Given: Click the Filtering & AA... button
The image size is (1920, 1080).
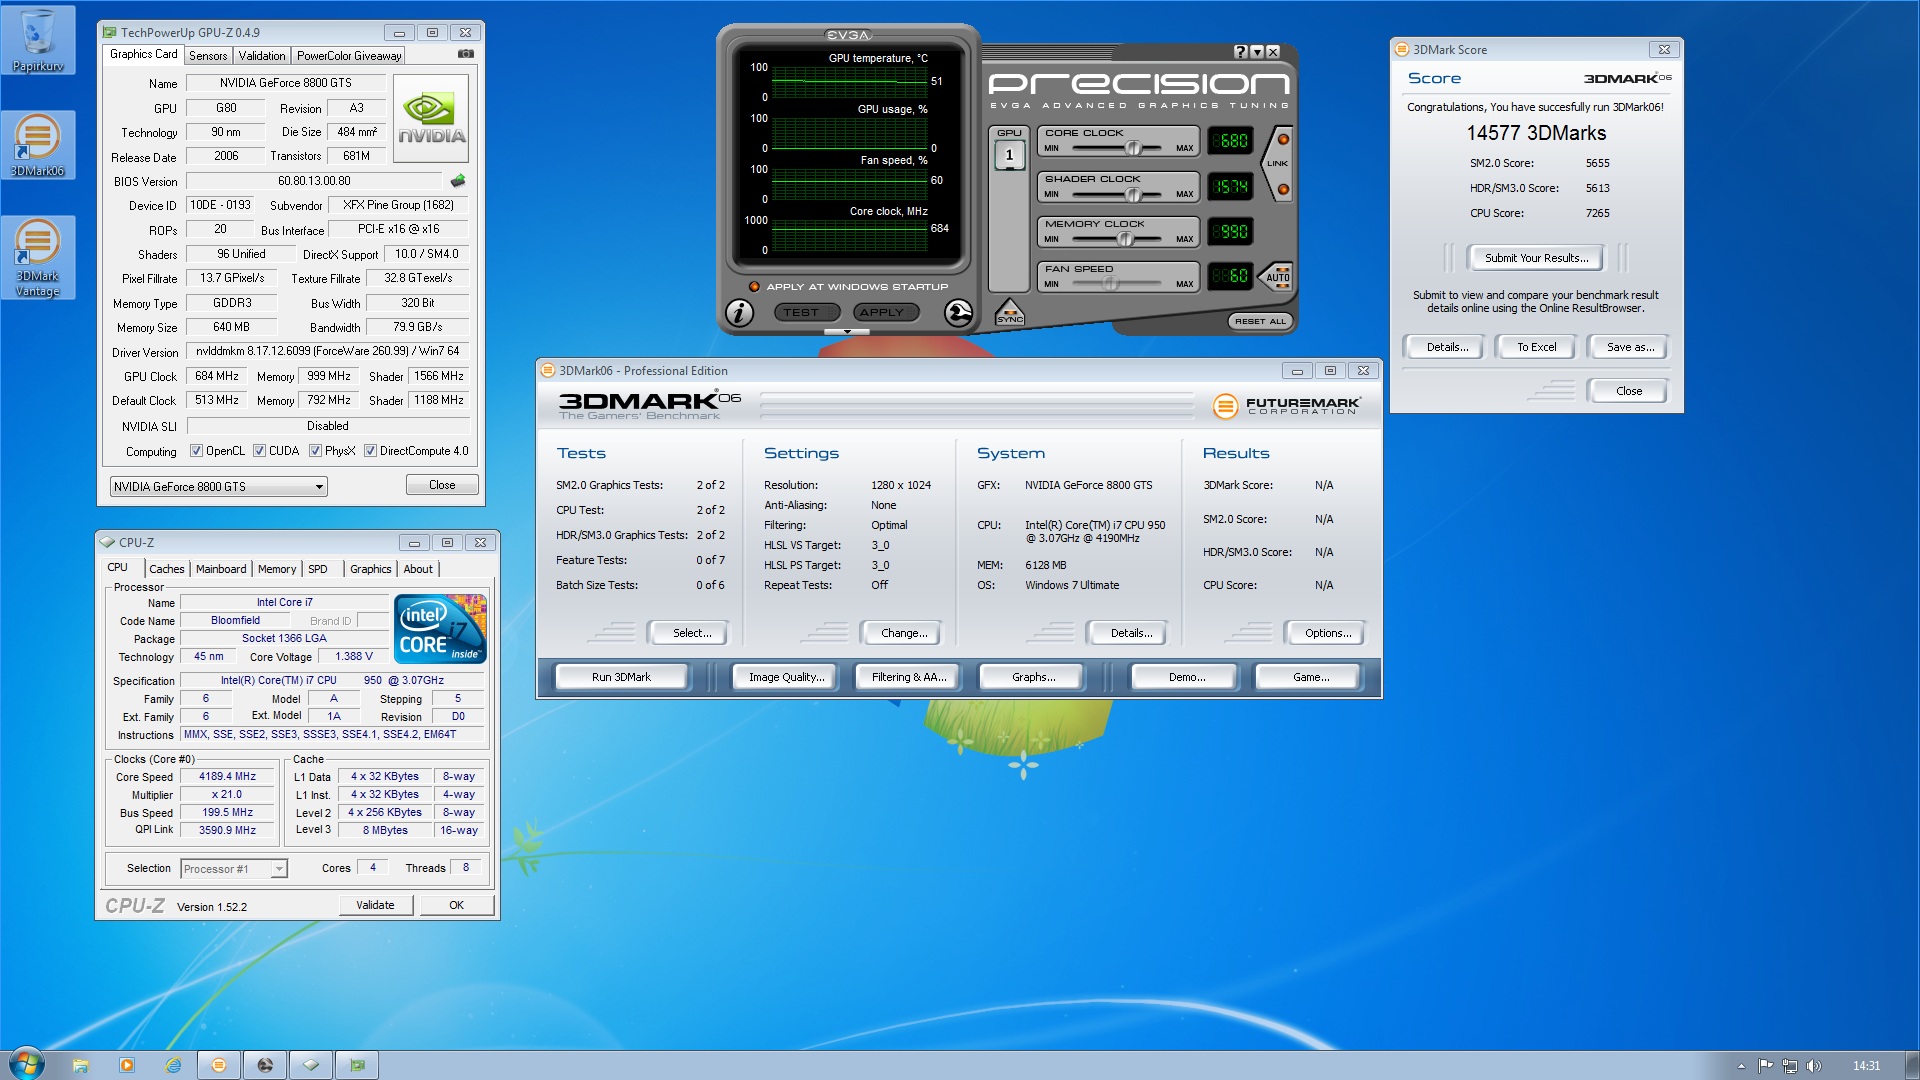Looking at the screenshot, I should click(x=909, y=677).
